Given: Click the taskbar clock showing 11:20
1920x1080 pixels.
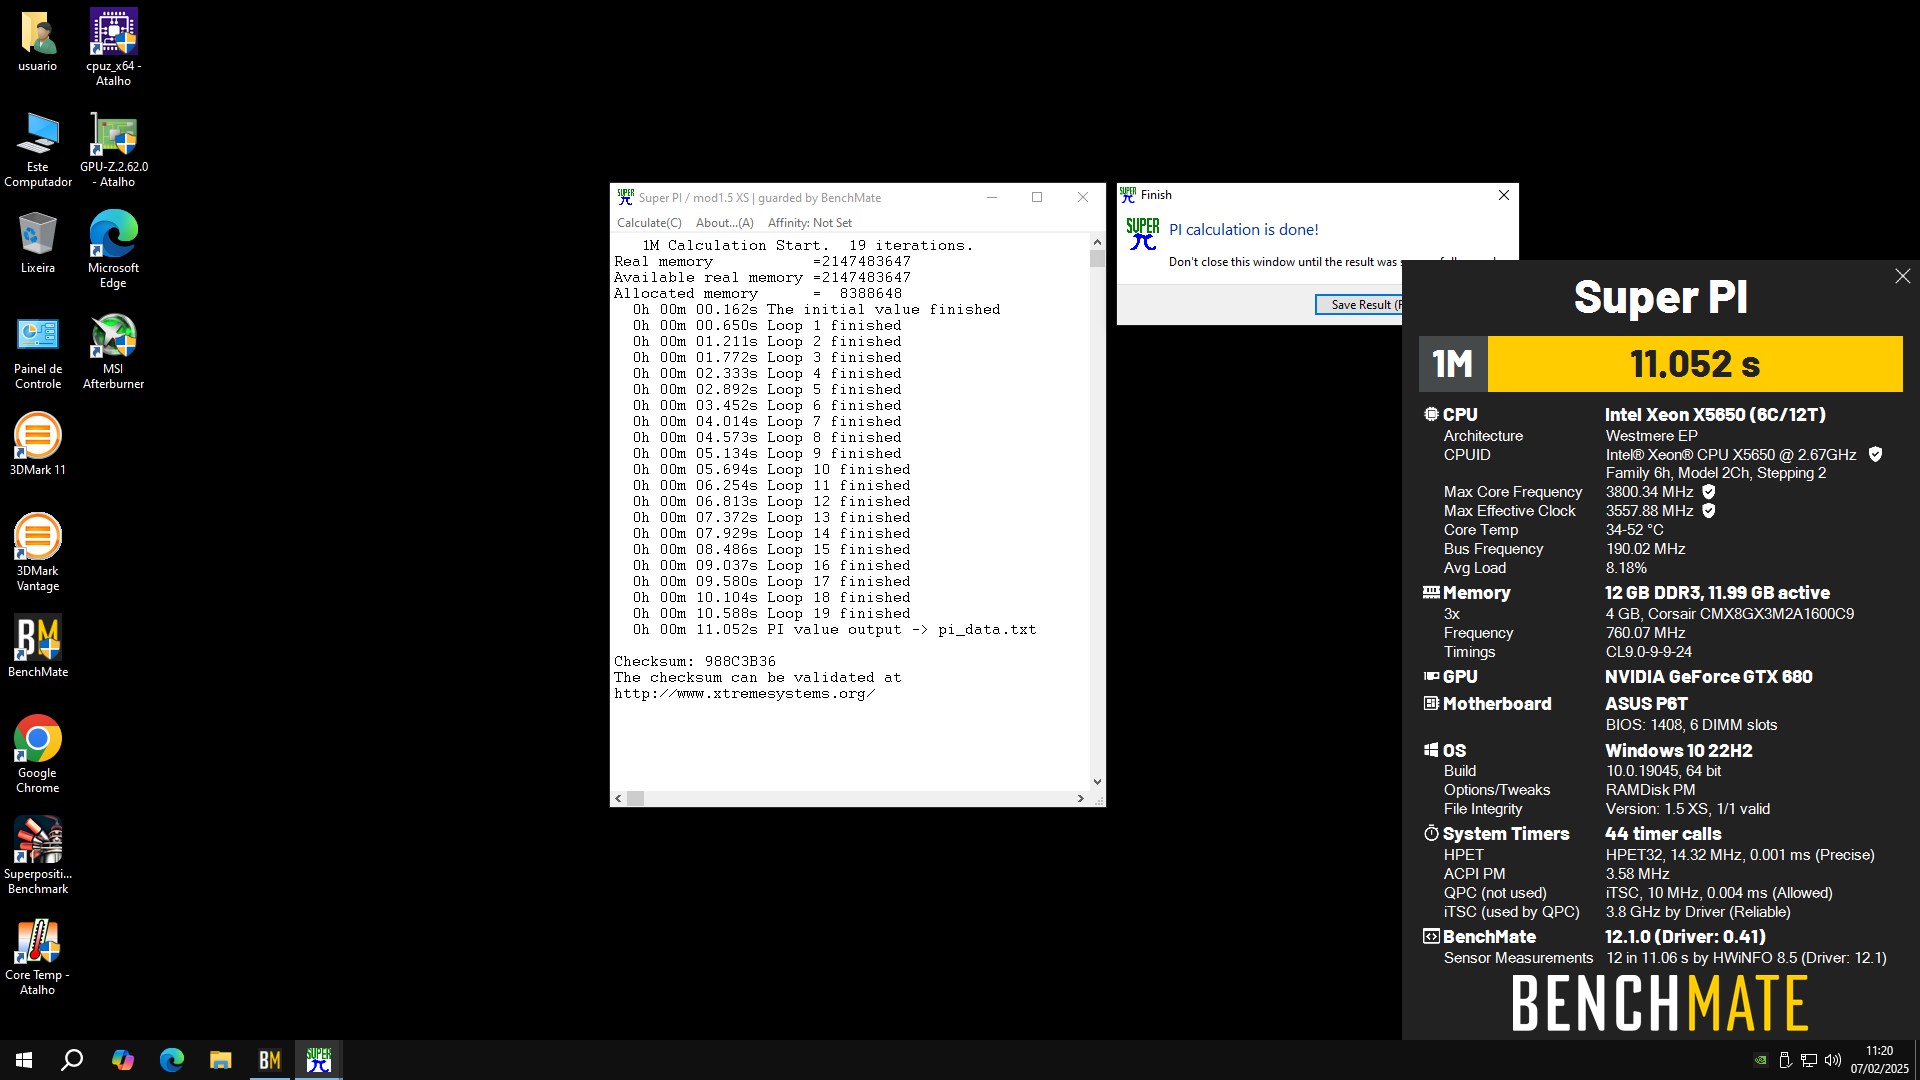Looking at the screenshot, I should [x=1879, y=1060].
